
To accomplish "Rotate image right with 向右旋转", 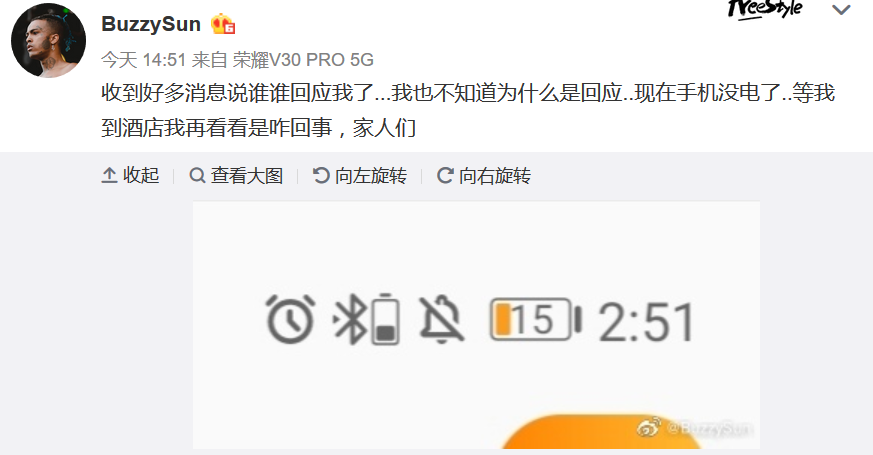I will tap(484, 175).
